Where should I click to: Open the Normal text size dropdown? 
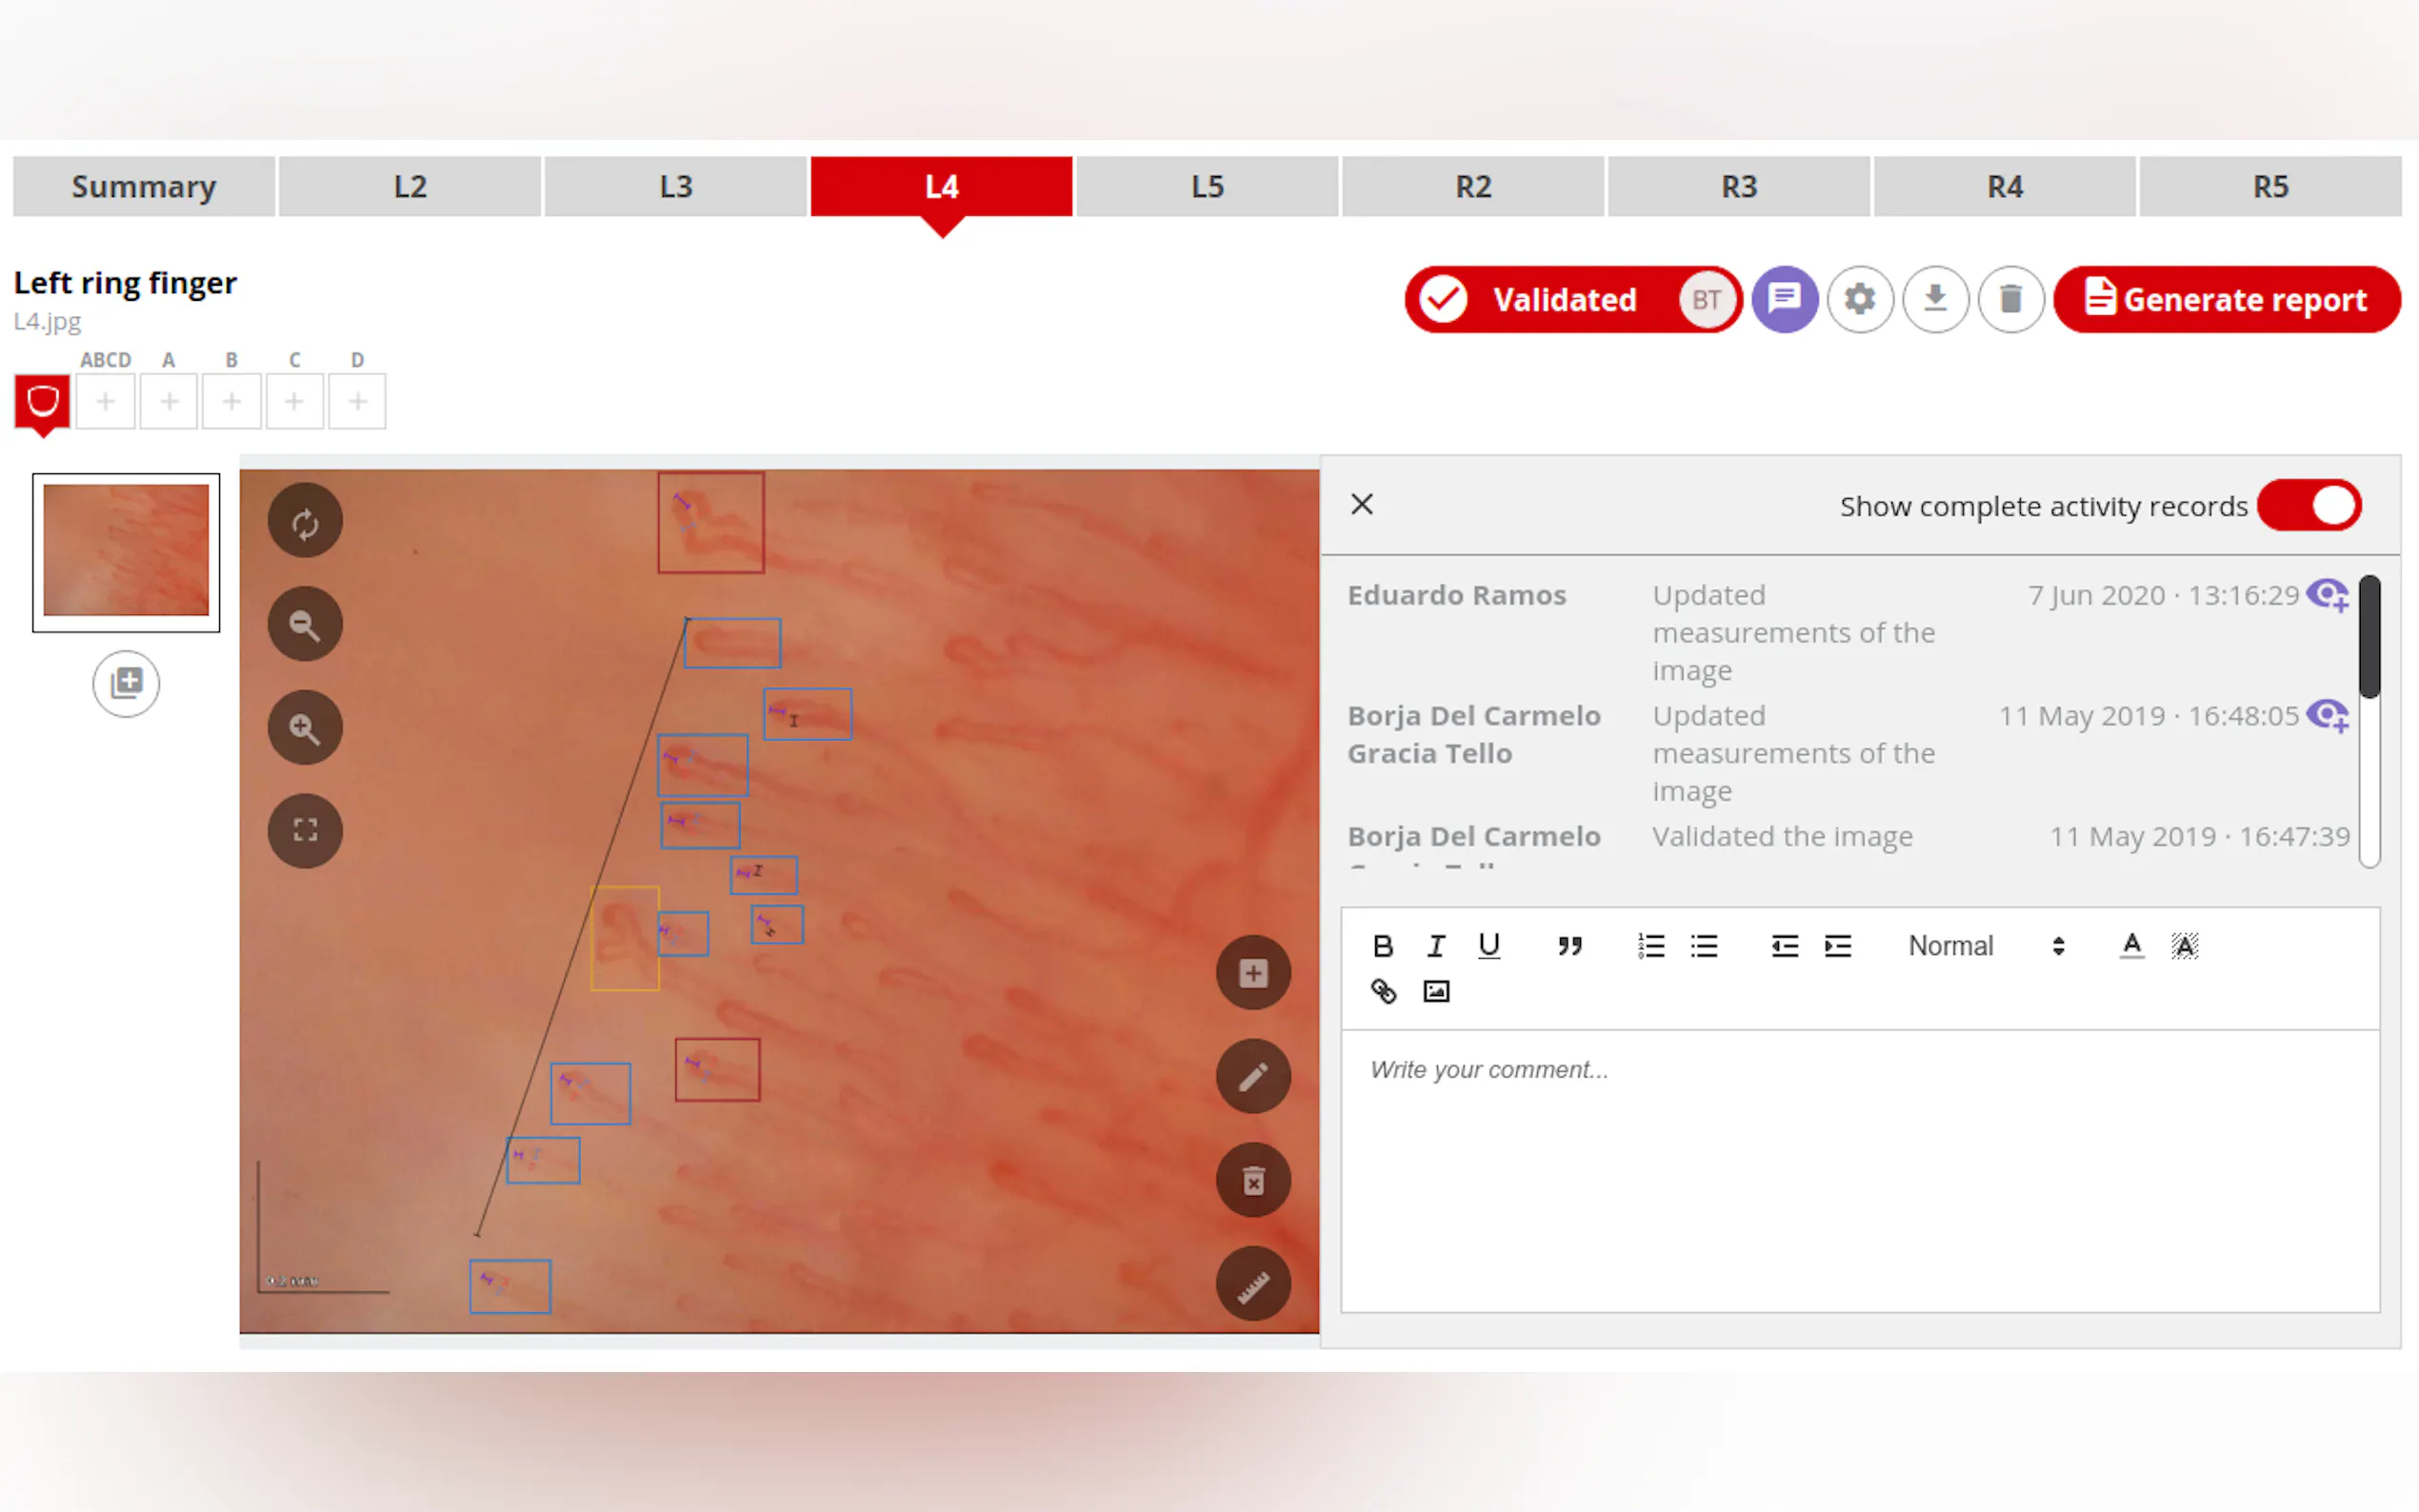click(x=1985, y=946)
